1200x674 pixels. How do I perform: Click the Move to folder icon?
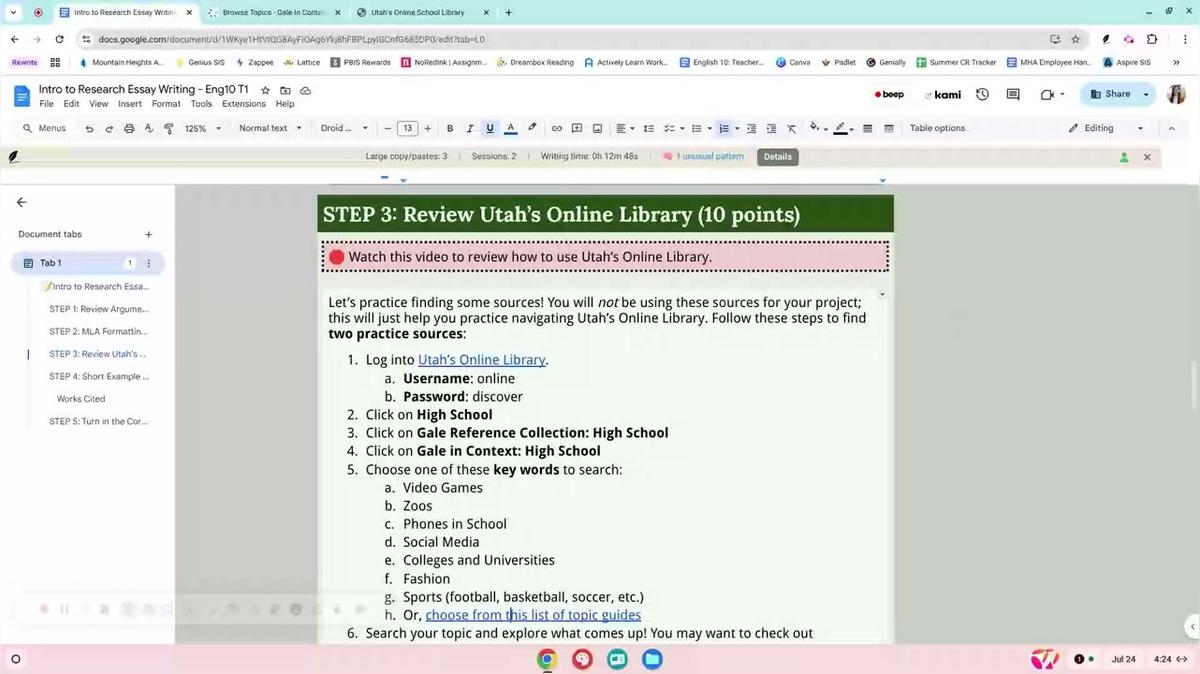coord(285,90)
